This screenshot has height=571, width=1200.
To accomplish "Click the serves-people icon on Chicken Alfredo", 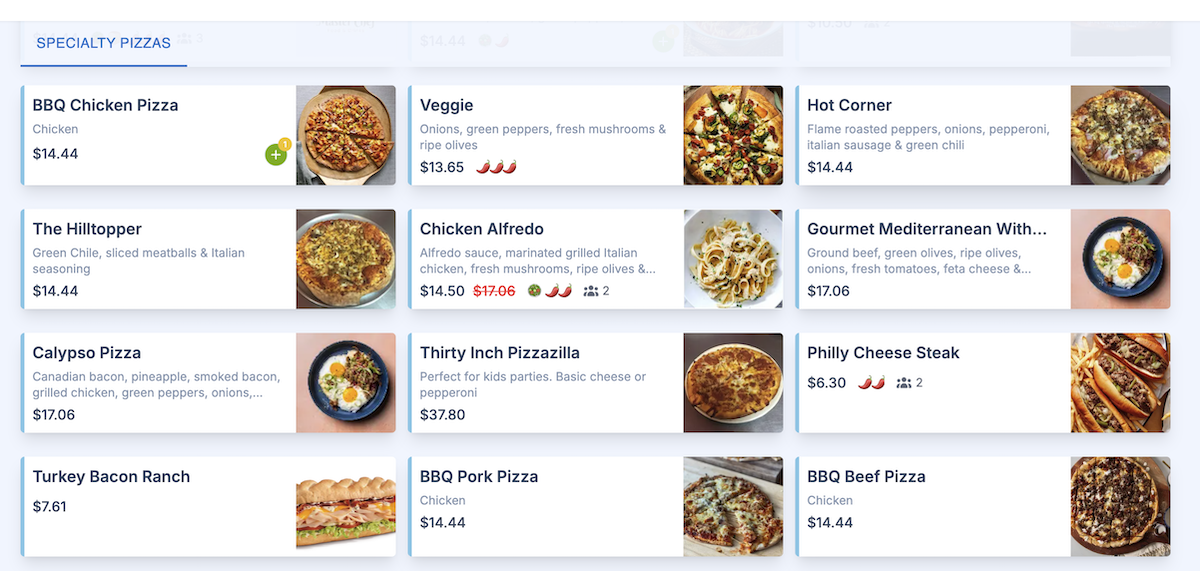I will pos(591,291).
